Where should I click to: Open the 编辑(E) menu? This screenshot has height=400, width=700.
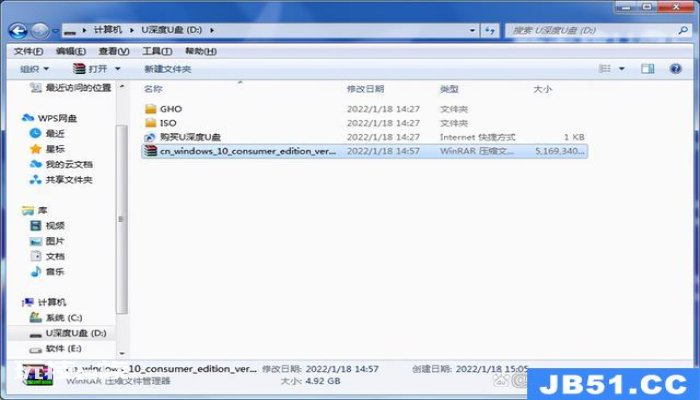[71, 51]
